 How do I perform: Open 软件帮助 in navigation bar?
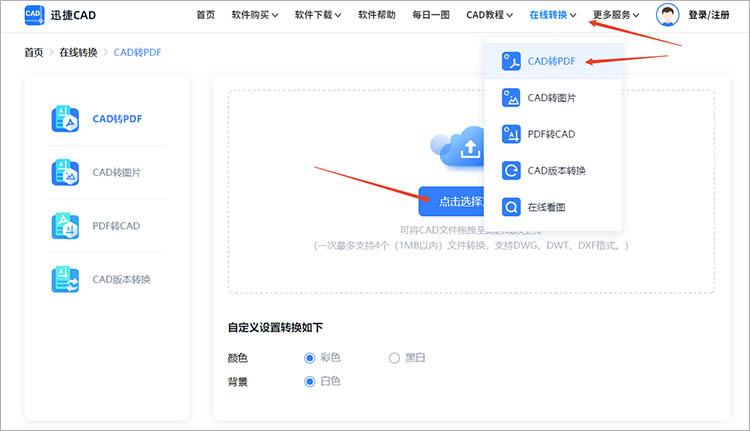[377, 15]
